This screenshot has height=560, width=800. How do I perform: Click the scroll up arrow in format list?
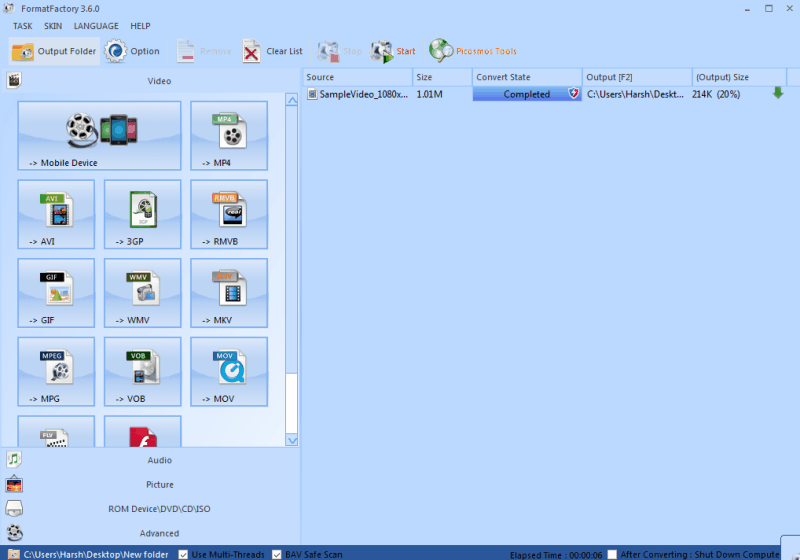tap(291, 100)
